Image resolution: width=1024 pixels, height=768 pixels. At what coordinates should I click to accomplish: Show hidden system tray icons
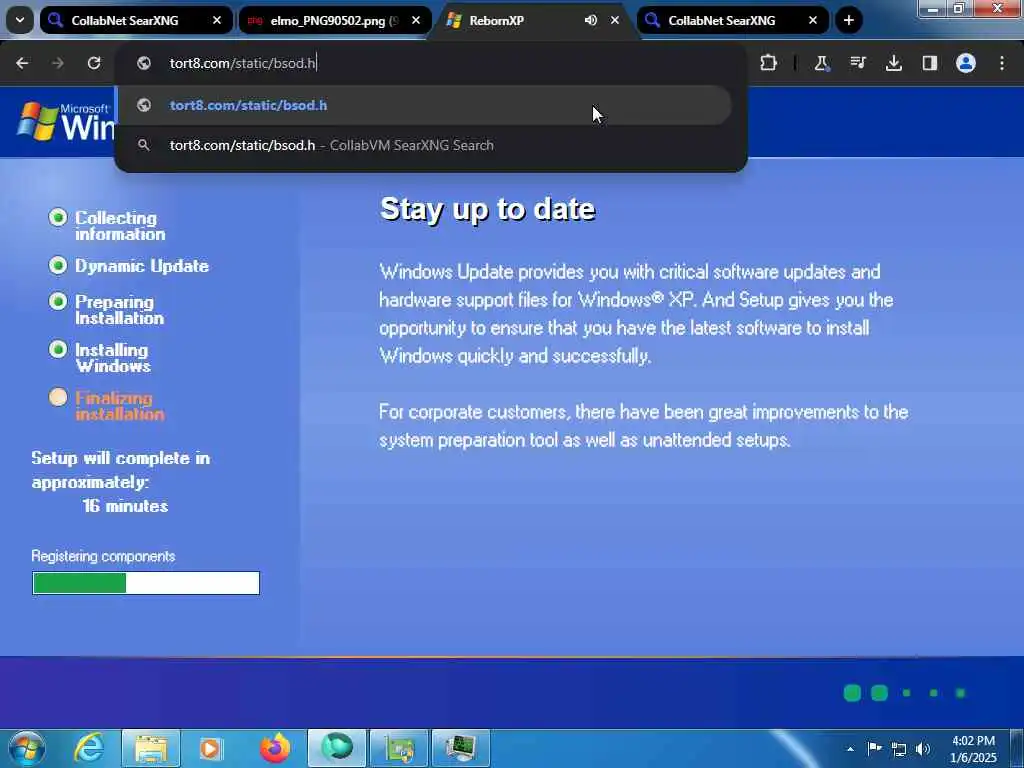coord(850,749)
